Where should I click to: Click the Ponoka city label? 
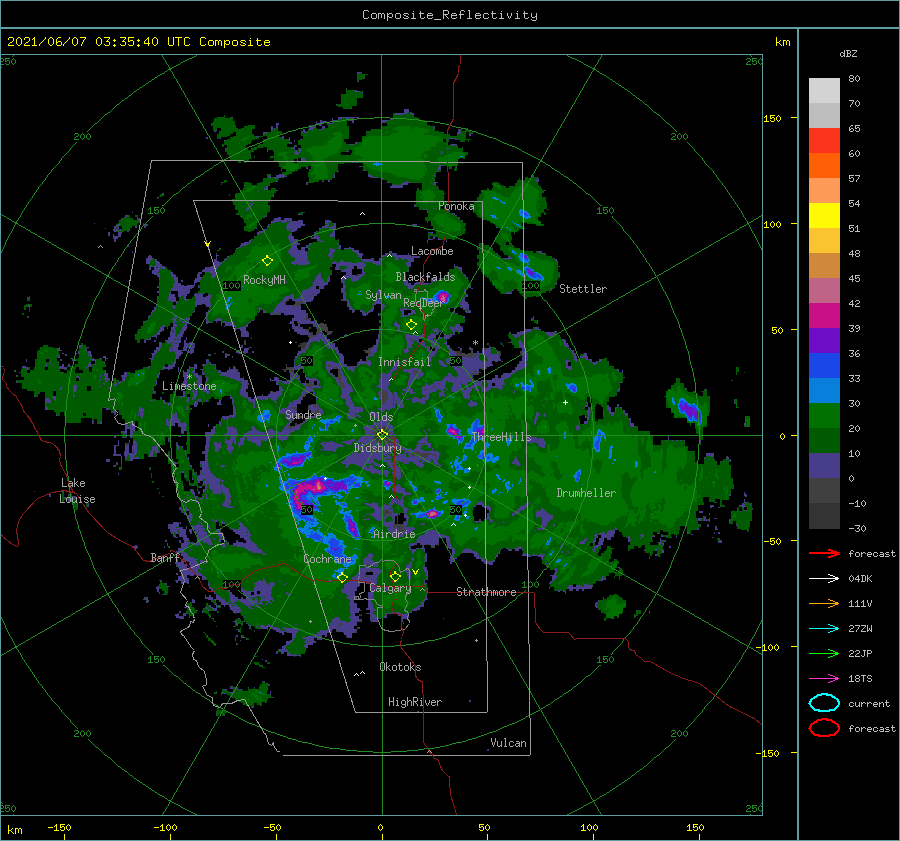pyautogui.click(x=456, y=206)
